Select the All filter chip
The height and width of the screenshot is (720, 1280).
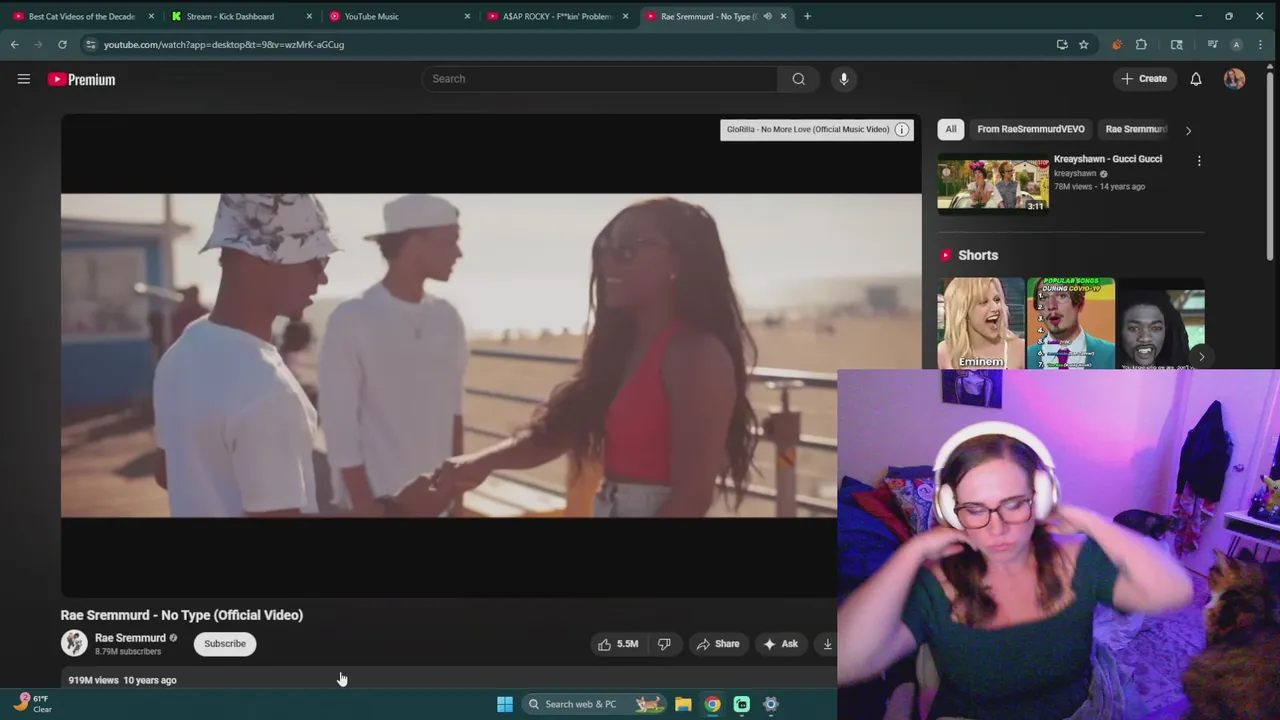[x=951, y=129]
